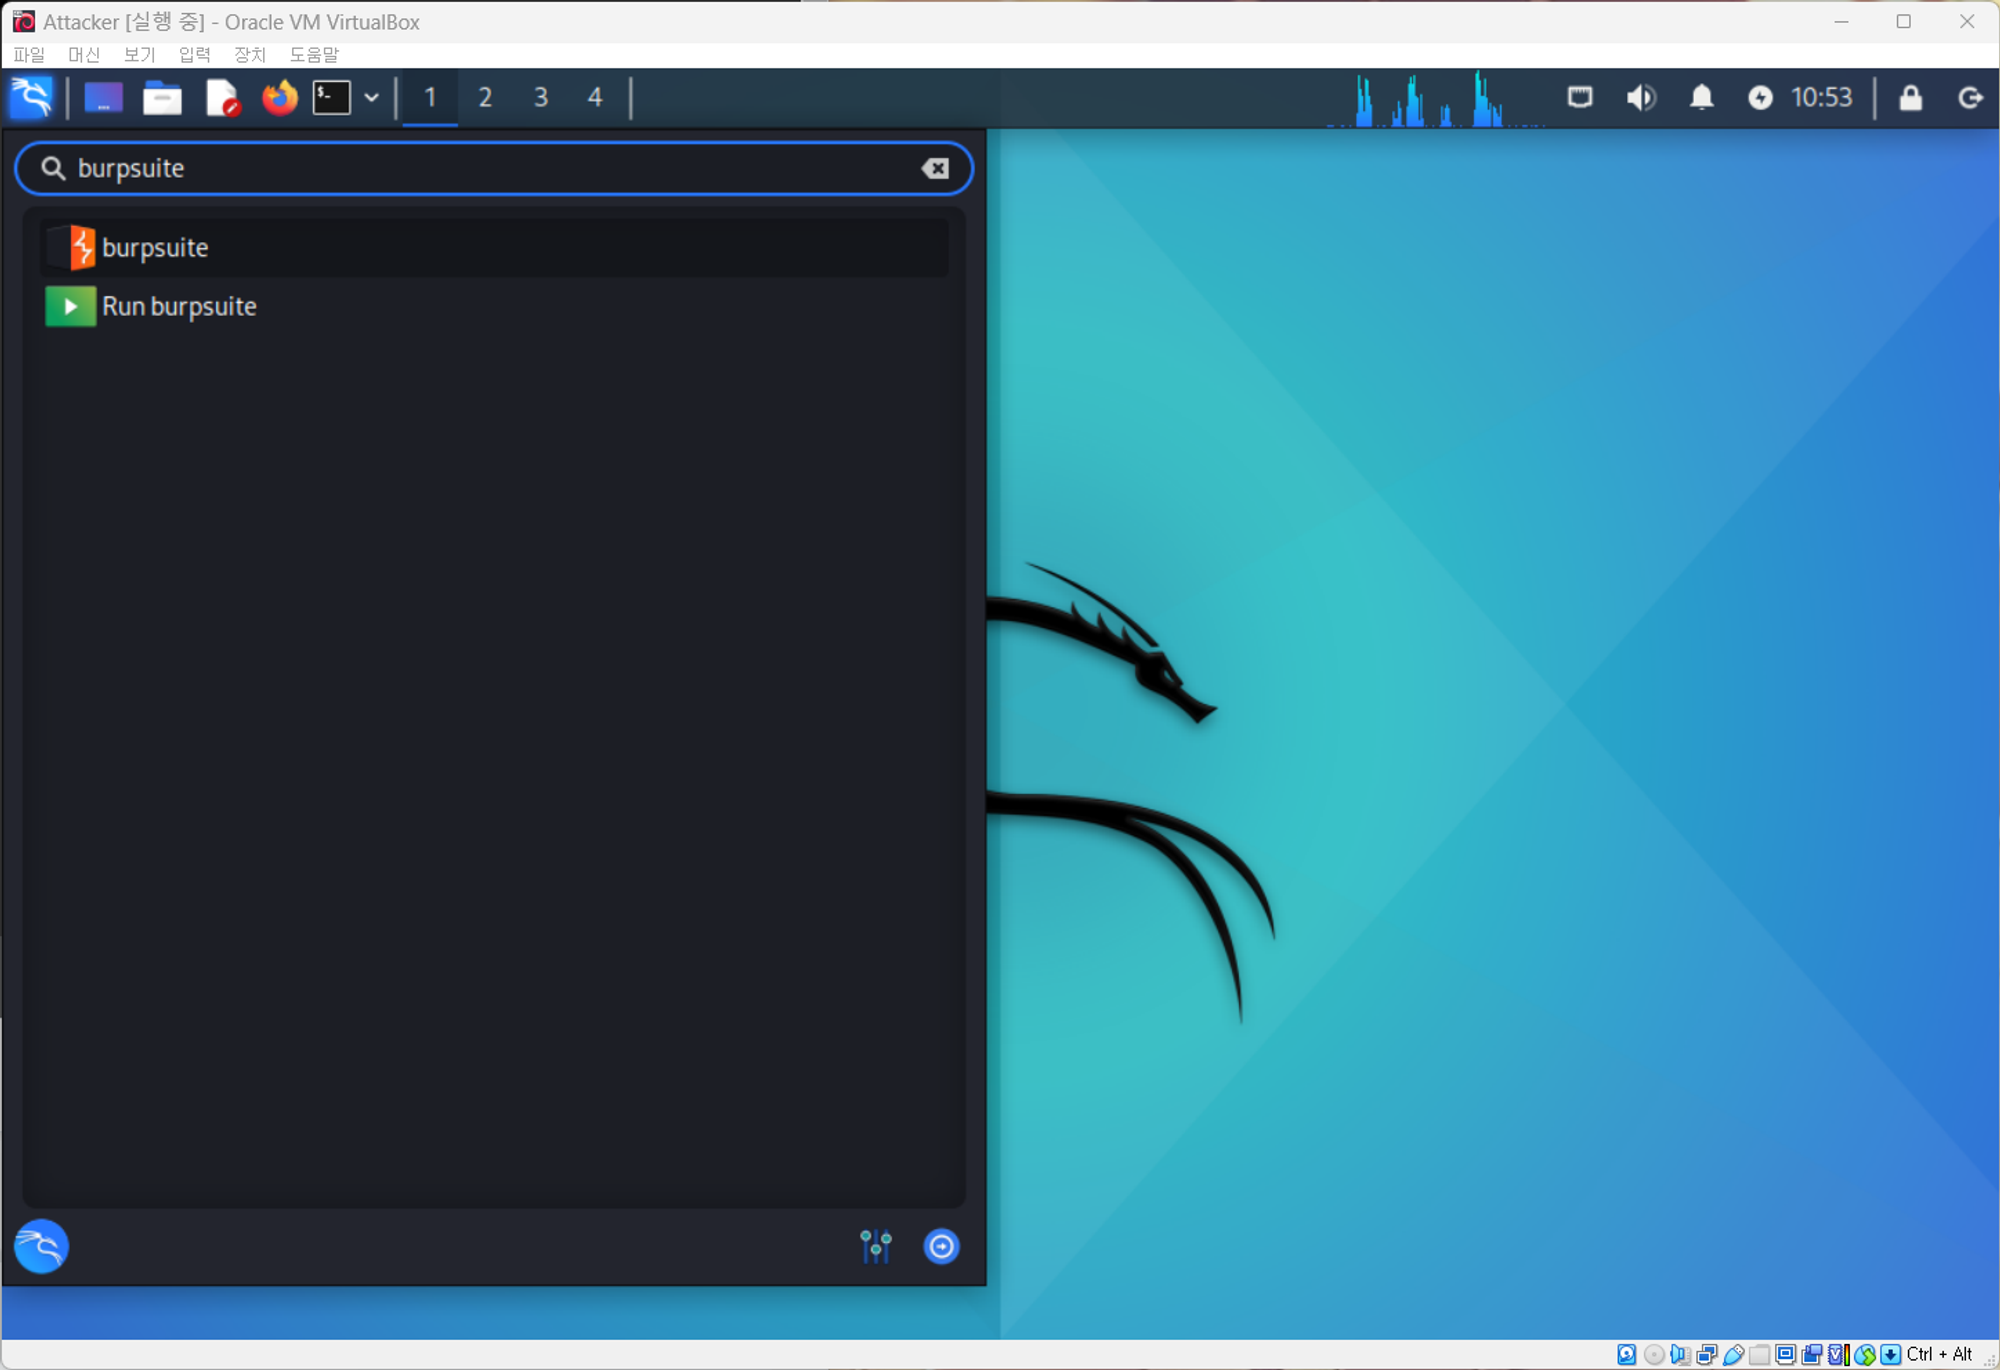
Task: Launch the burpsuite application result
Action: click(x=494, y=248)
